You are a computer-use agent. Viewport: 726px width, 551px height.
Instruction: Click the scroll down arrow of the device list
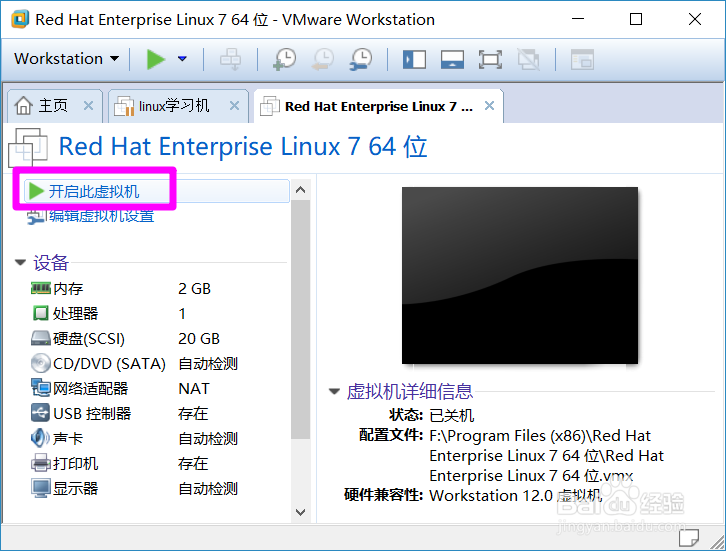click(x=300, y=512)
